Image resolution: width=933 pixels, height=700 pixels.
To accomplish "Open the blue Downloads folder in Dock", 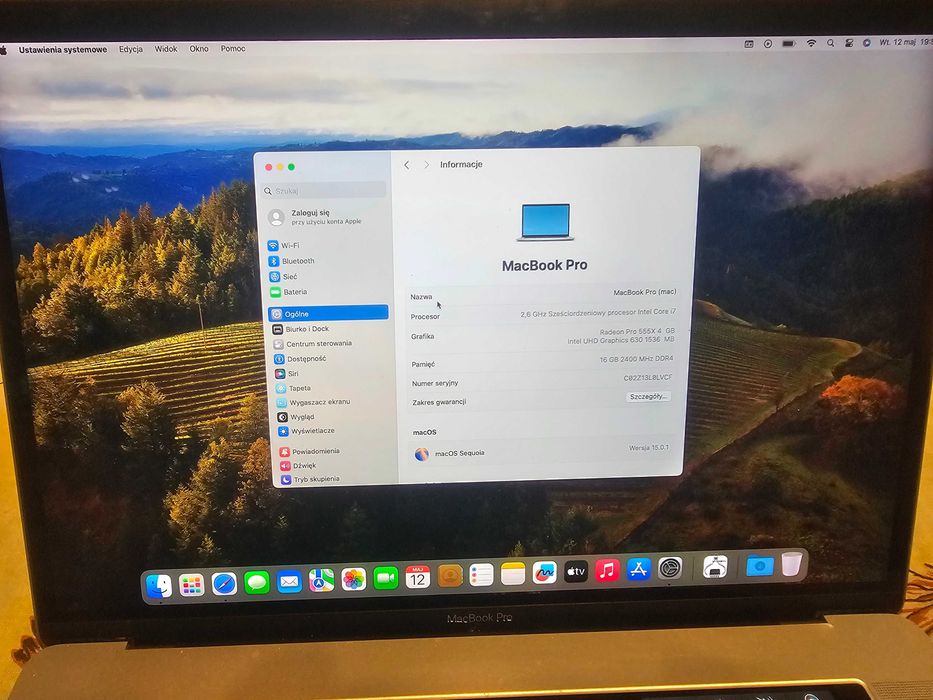I will click(760, 565).
